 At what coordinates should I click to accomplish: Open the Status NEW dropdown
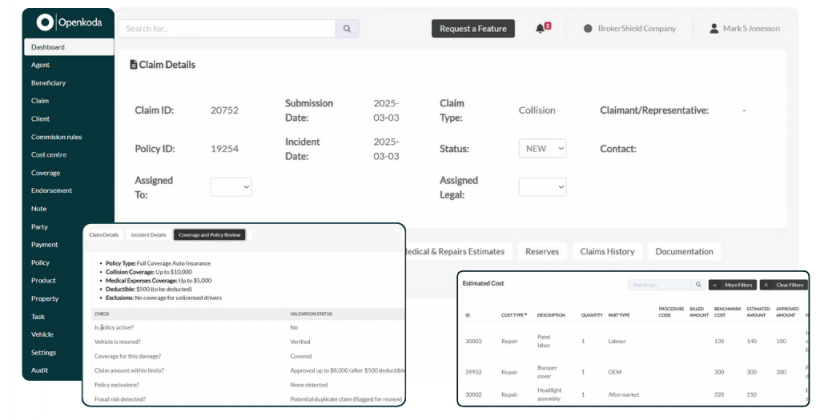542,149
